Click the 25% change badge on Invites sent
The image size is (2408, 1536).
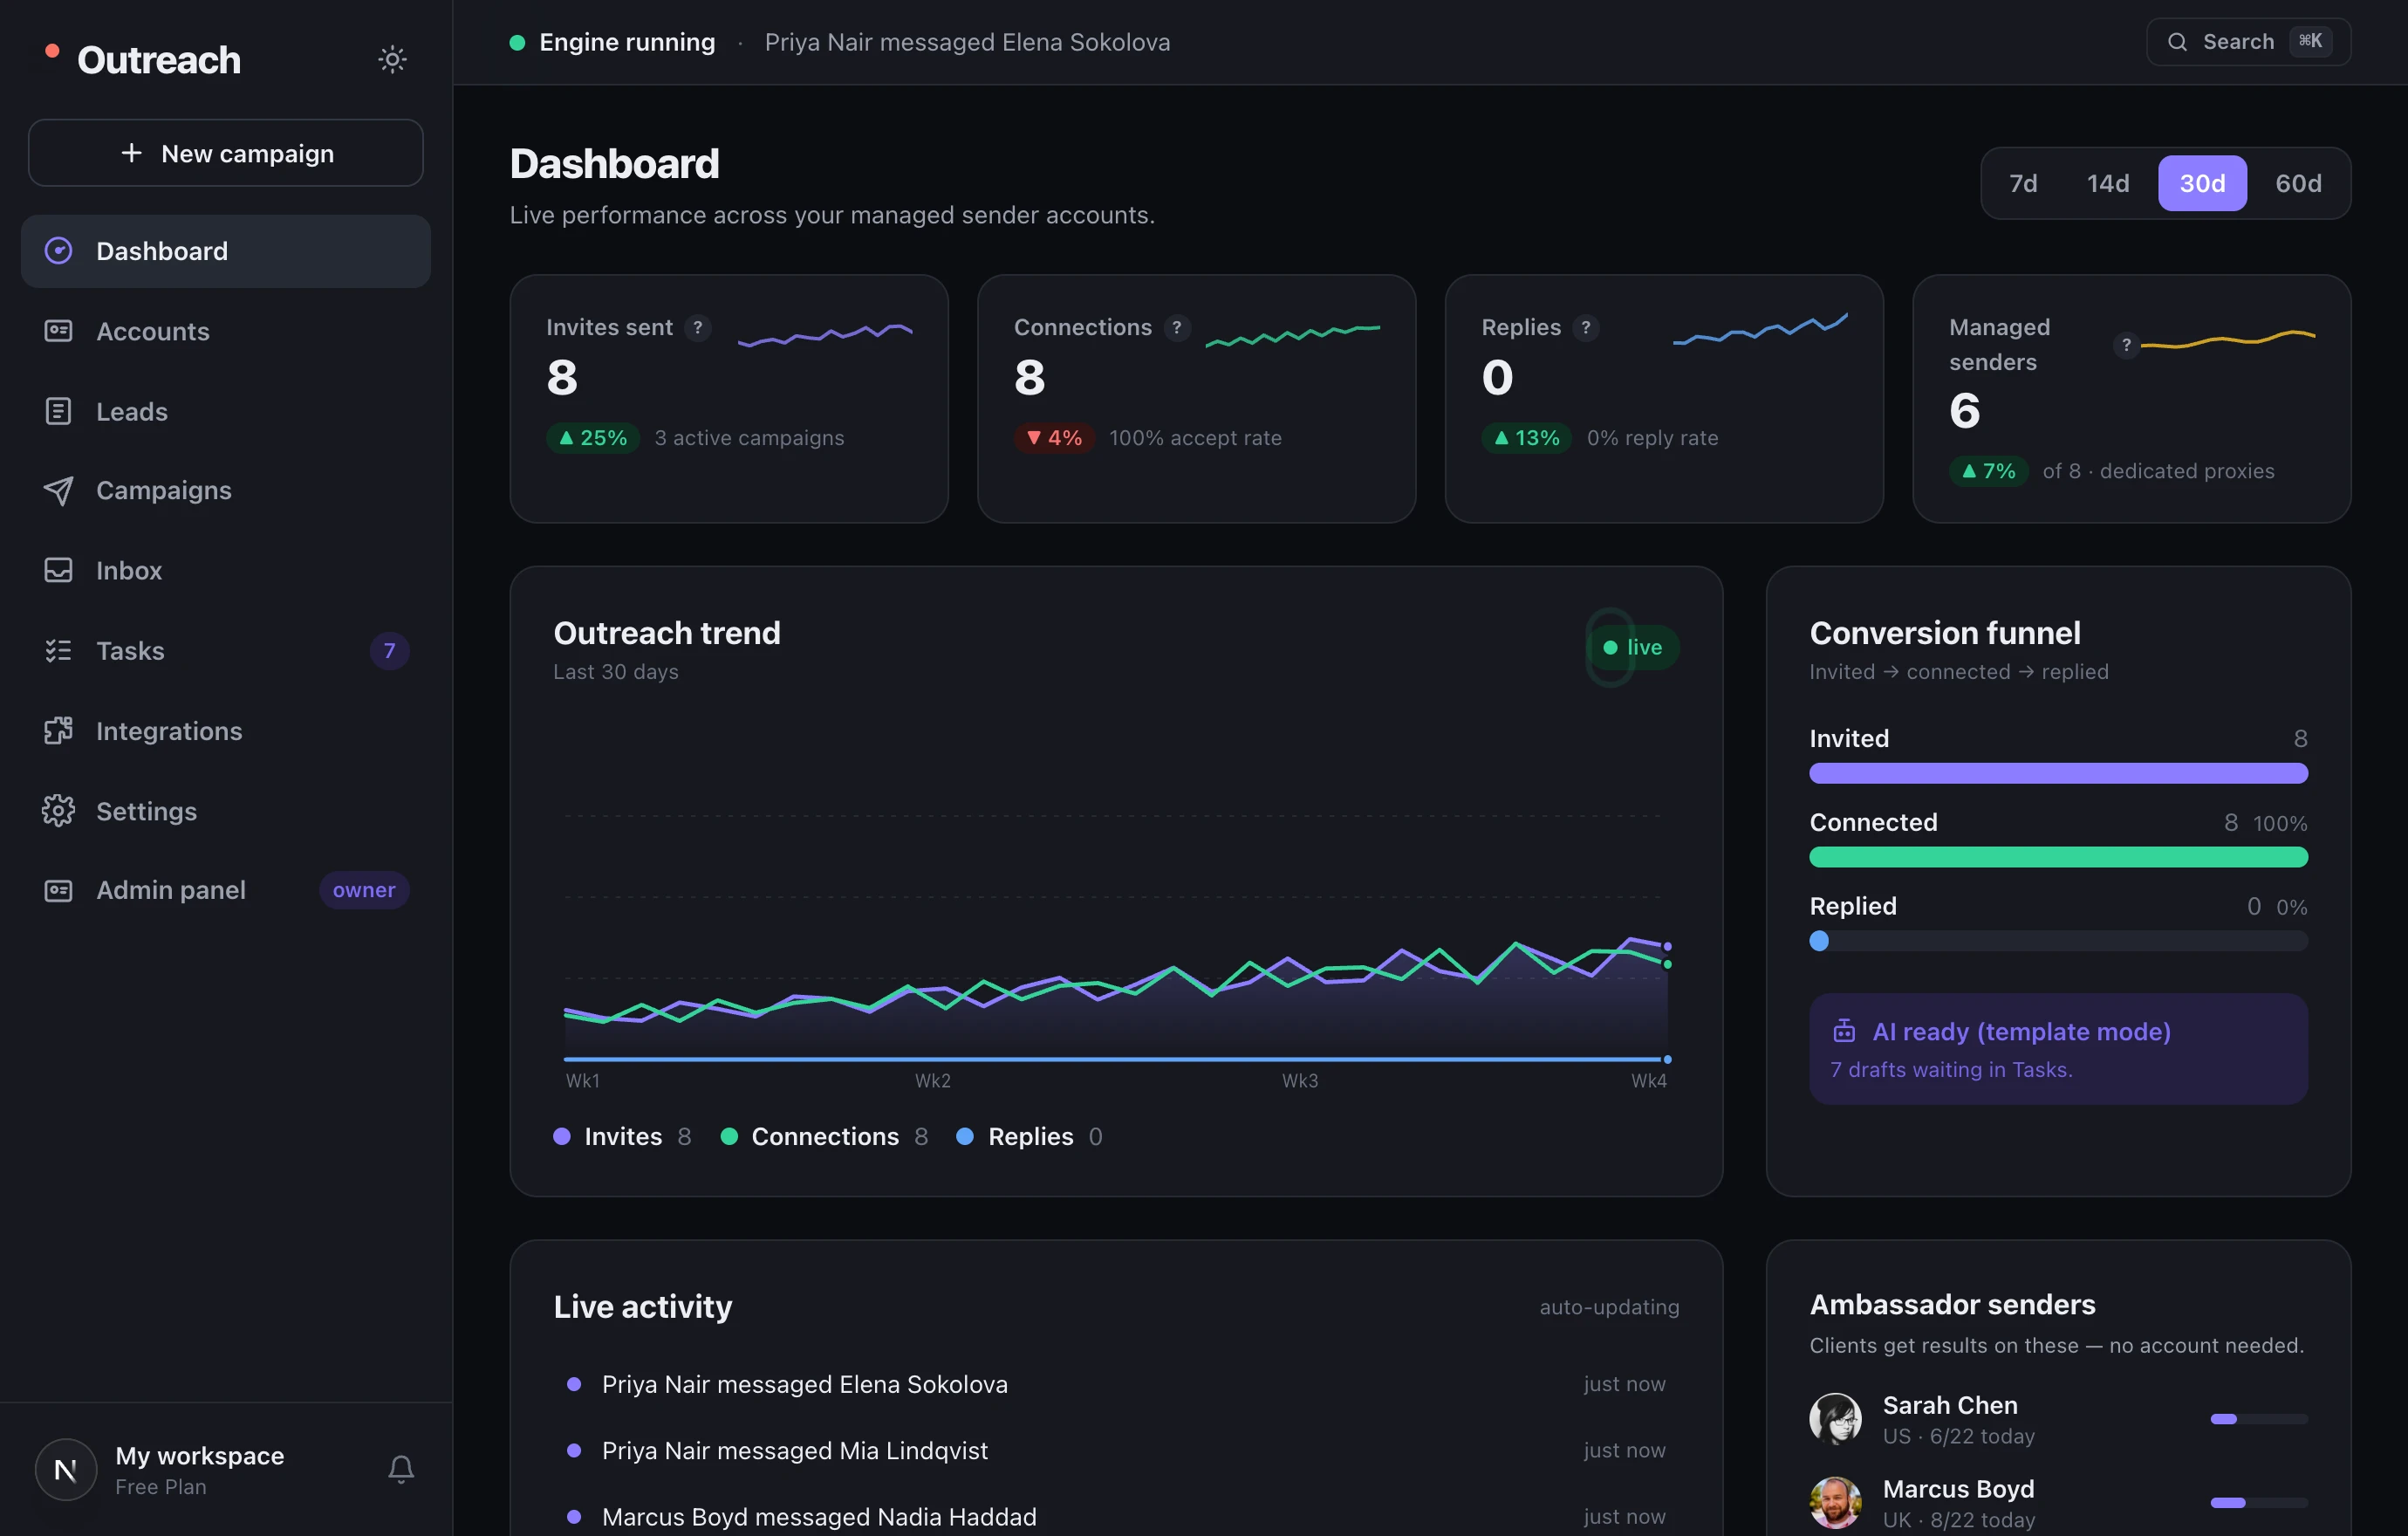pos(593,438)
